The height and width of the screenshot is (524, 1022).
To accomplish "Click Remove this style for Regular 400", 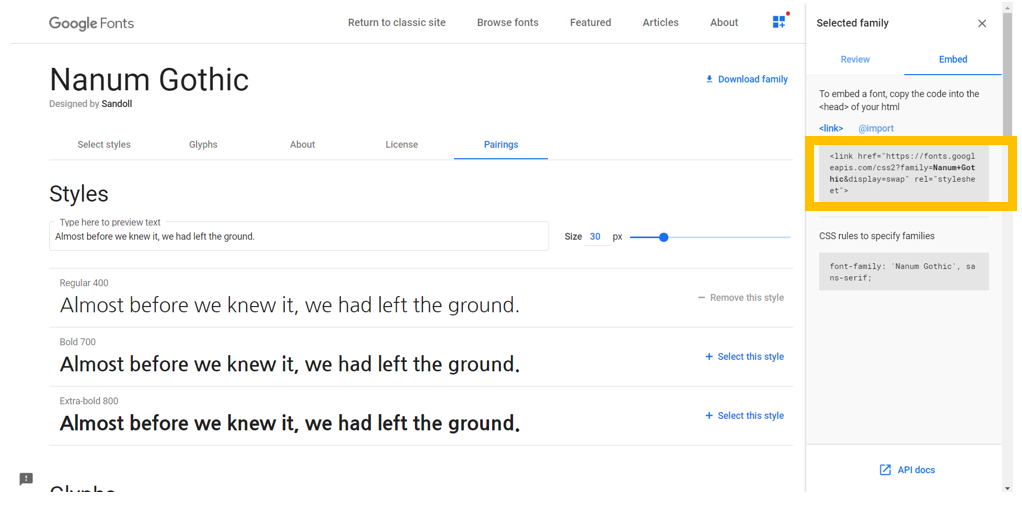I will (x=741, y=298).
